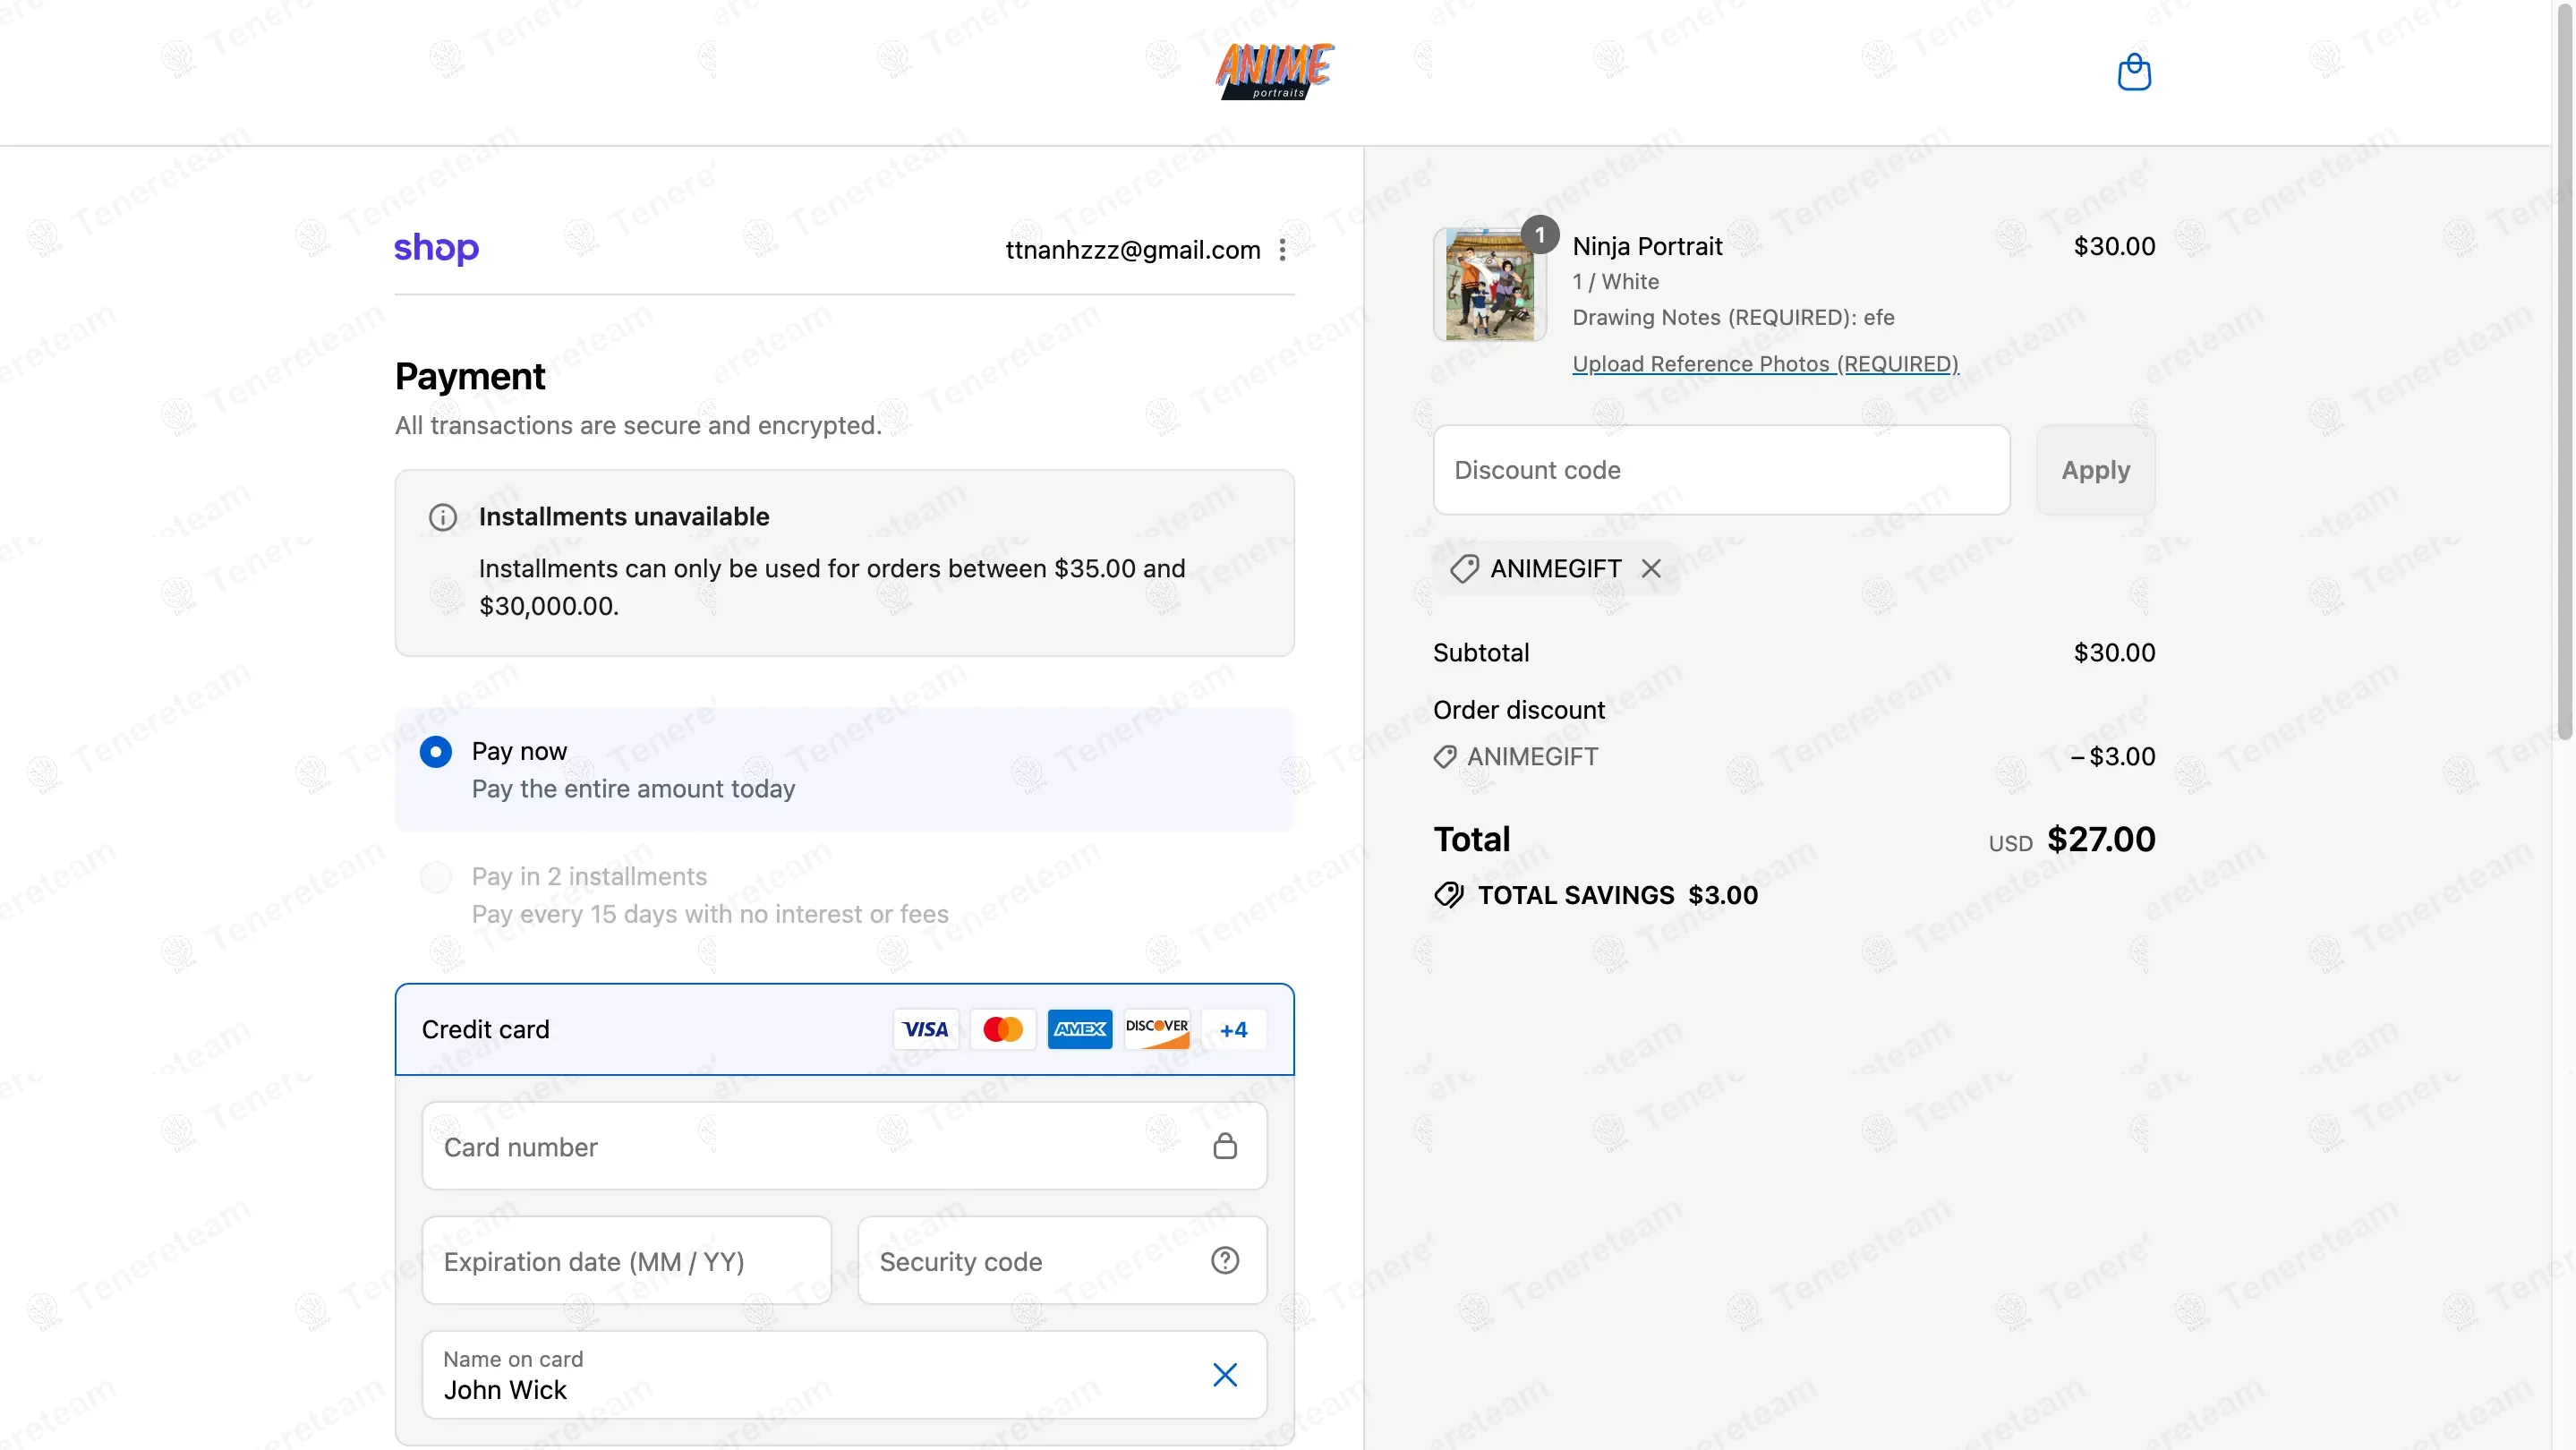Click the Ninja Portrait product thumbnail
The image size is (2576, 1450).
[x=1490, y=285]
